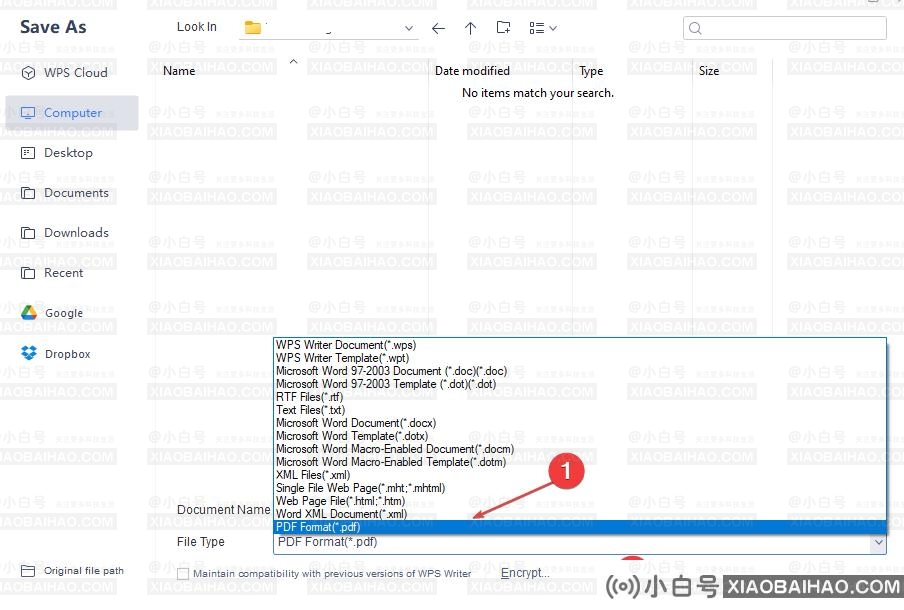Open the Documents folder shortcut

65,193
